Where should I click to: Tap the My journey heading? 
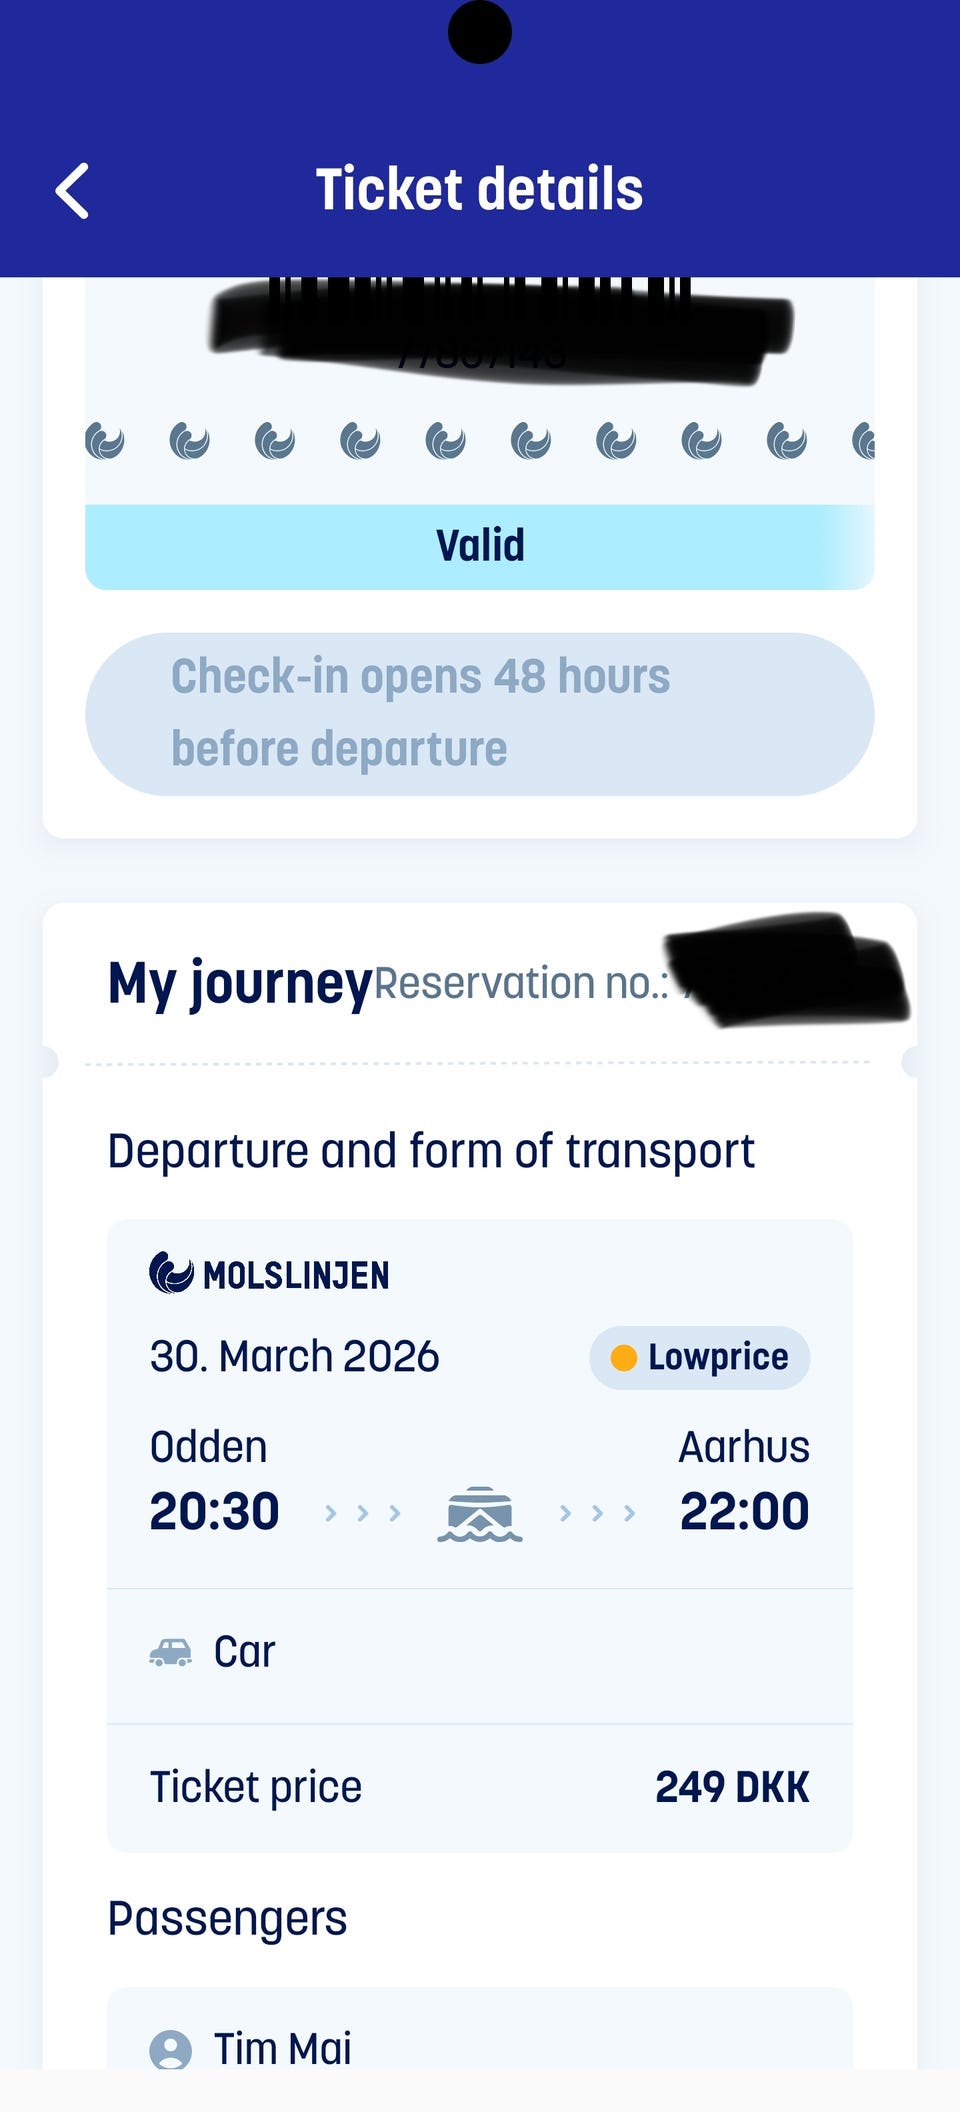pos(240,983)
